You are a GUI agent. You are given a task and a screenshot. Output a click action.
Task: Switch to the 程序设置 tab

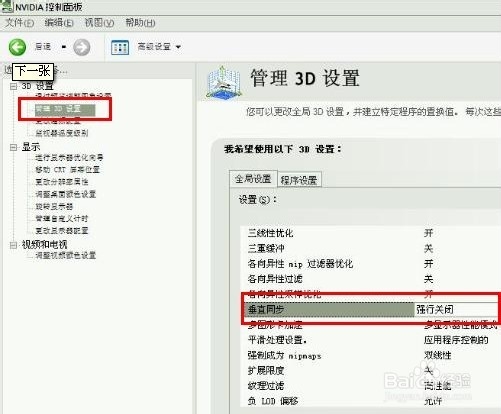(x=299, y=180)
